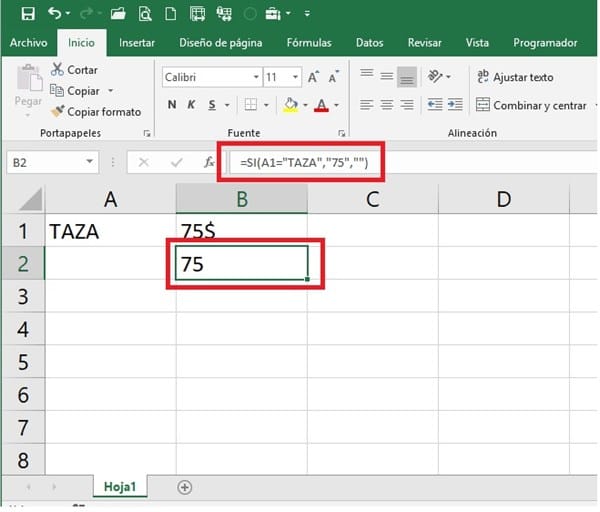Switch to the Insertar tab
The image size is (600, 512).
click(x=137, y=43)
